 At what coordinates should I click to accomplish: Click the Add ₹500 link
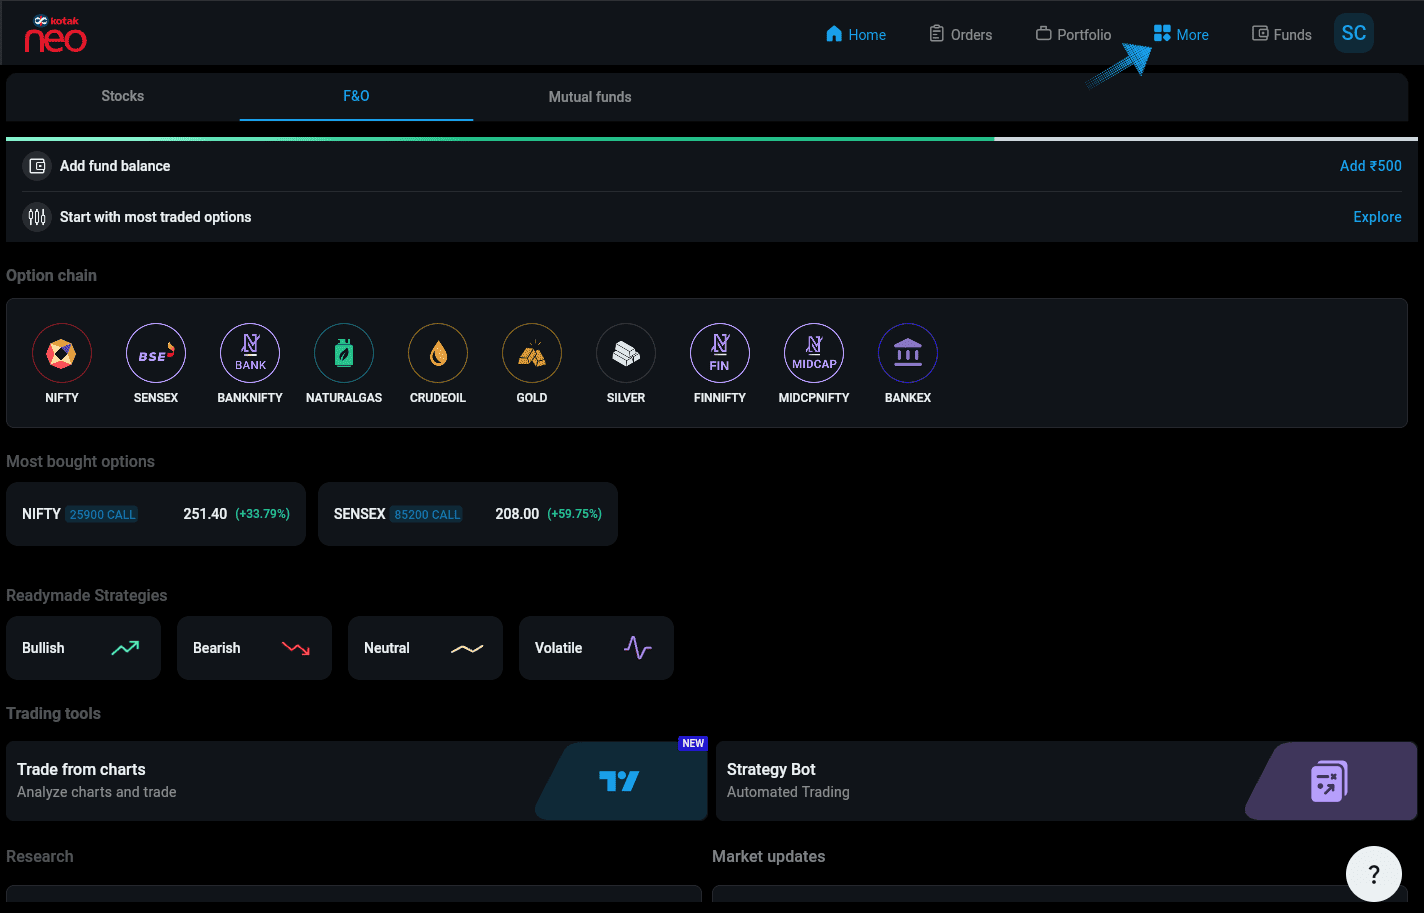point(1370,166)
